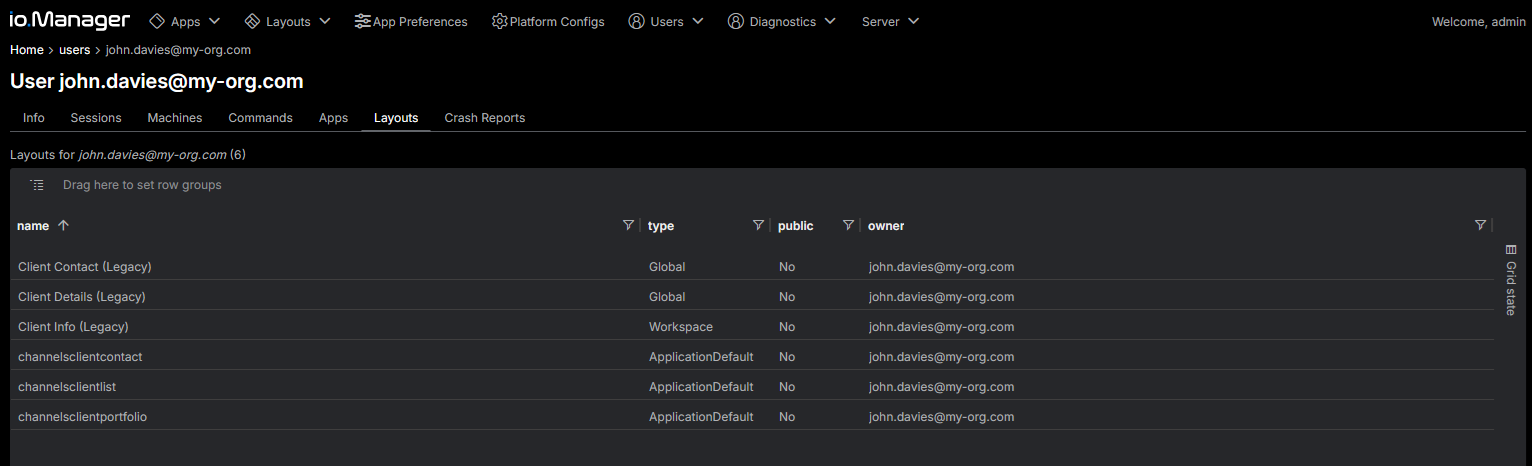Click the Grid state panel icon
Screen dimensions: 1532x466
tap(1511, 250)
